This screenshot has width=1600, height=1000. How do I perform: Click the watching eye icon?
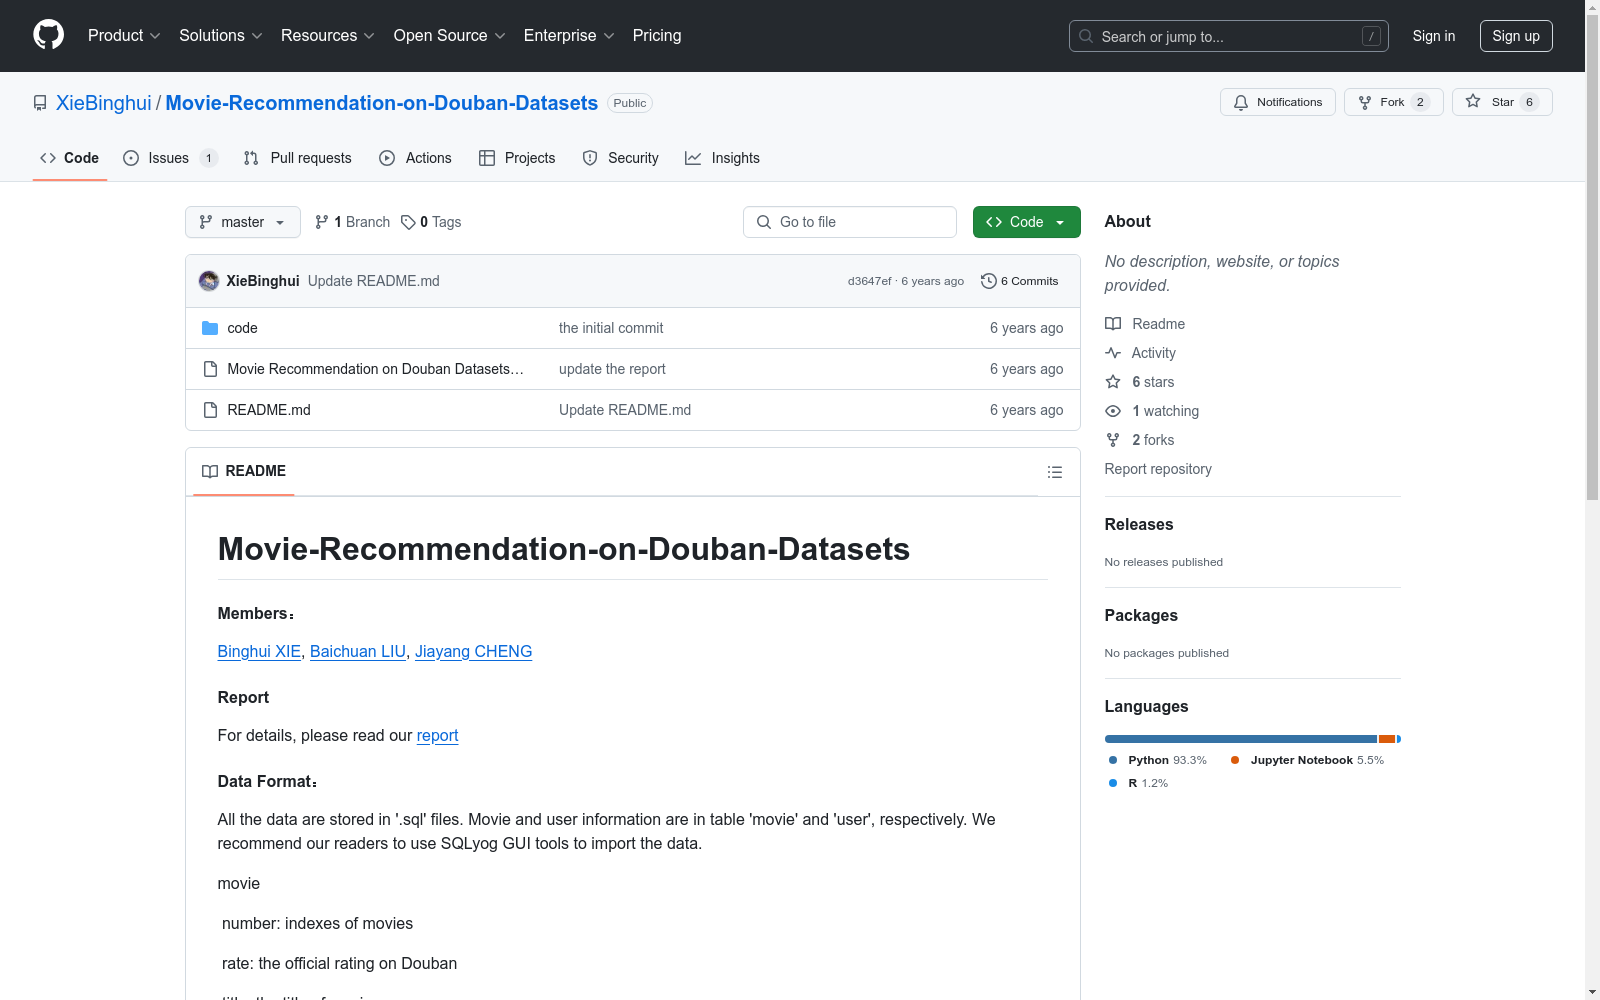pyautogui.click(x=1113, y=411)
